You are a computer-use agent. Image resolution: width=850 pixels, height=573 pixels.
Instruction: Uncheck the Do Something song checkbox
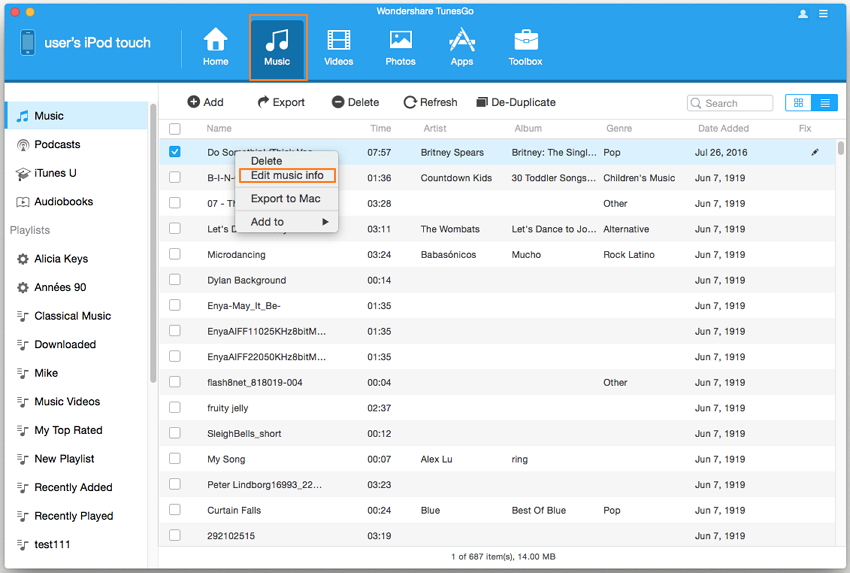[175, 152]
